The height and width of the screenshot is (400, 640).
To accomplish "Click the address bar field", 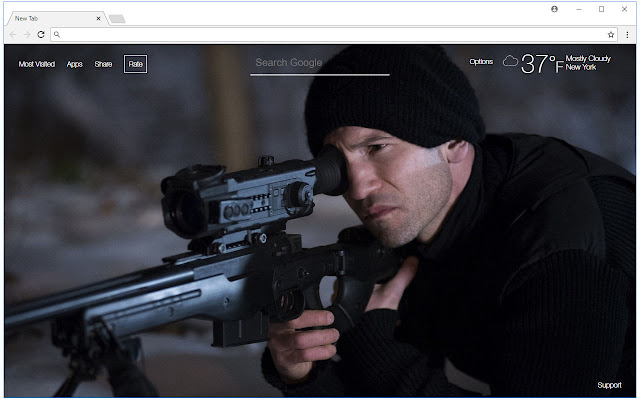I will coord(333,35).
